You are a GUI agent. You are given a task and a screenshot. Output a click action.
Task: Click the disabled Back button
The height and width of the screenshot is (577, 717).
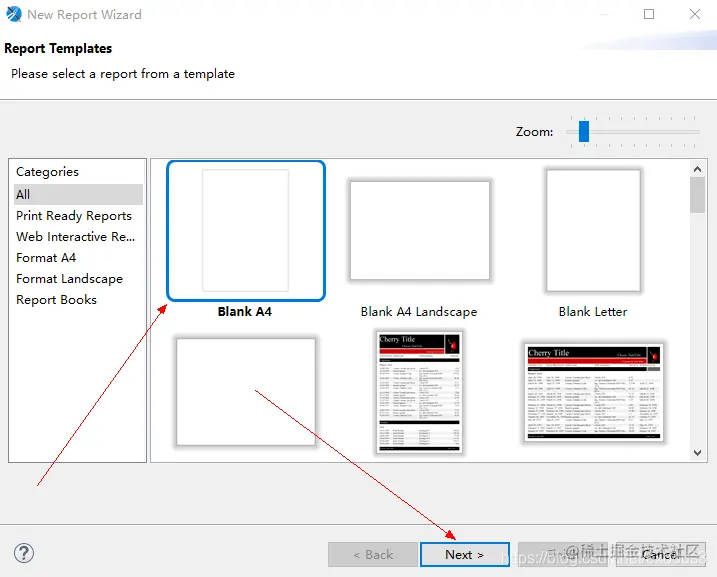[x=373, y=555]
